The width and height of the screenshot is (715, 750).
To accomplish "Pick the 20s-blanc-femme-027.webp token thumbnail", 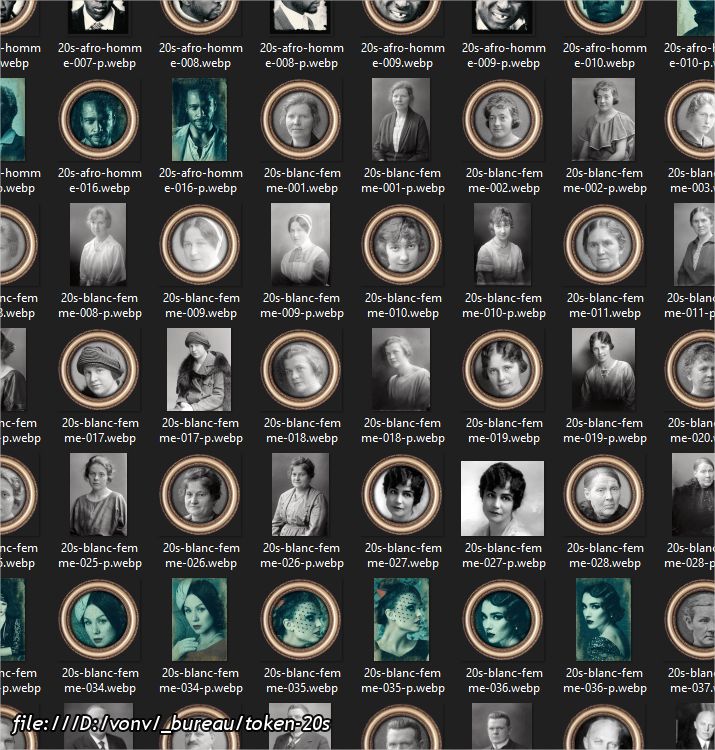I will (402, 495).
